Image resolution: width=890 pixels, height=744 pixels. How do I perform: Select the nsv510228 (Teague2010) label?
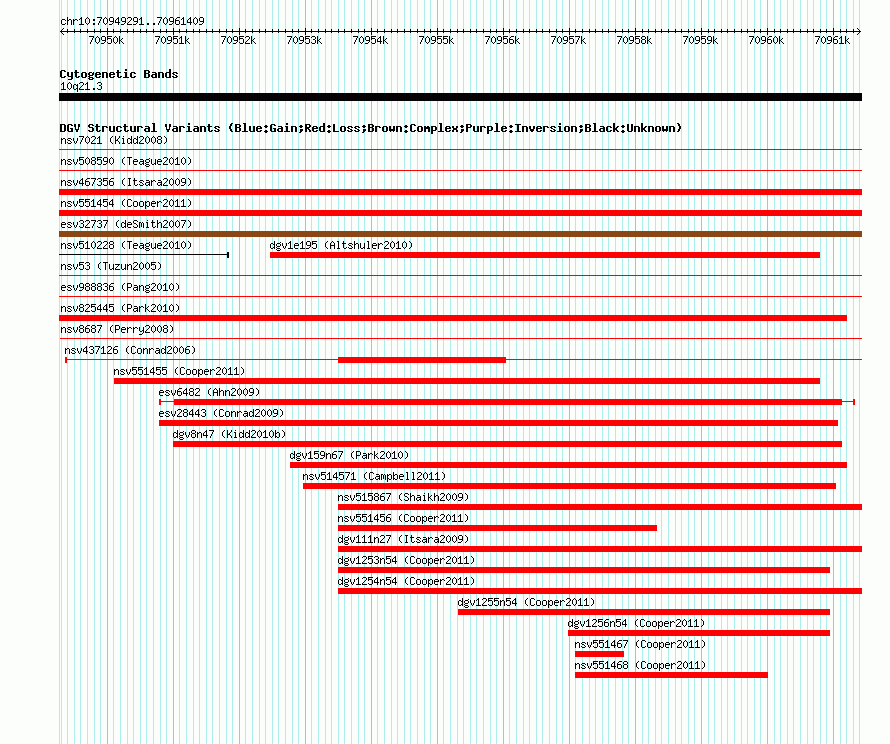(126, 245)
